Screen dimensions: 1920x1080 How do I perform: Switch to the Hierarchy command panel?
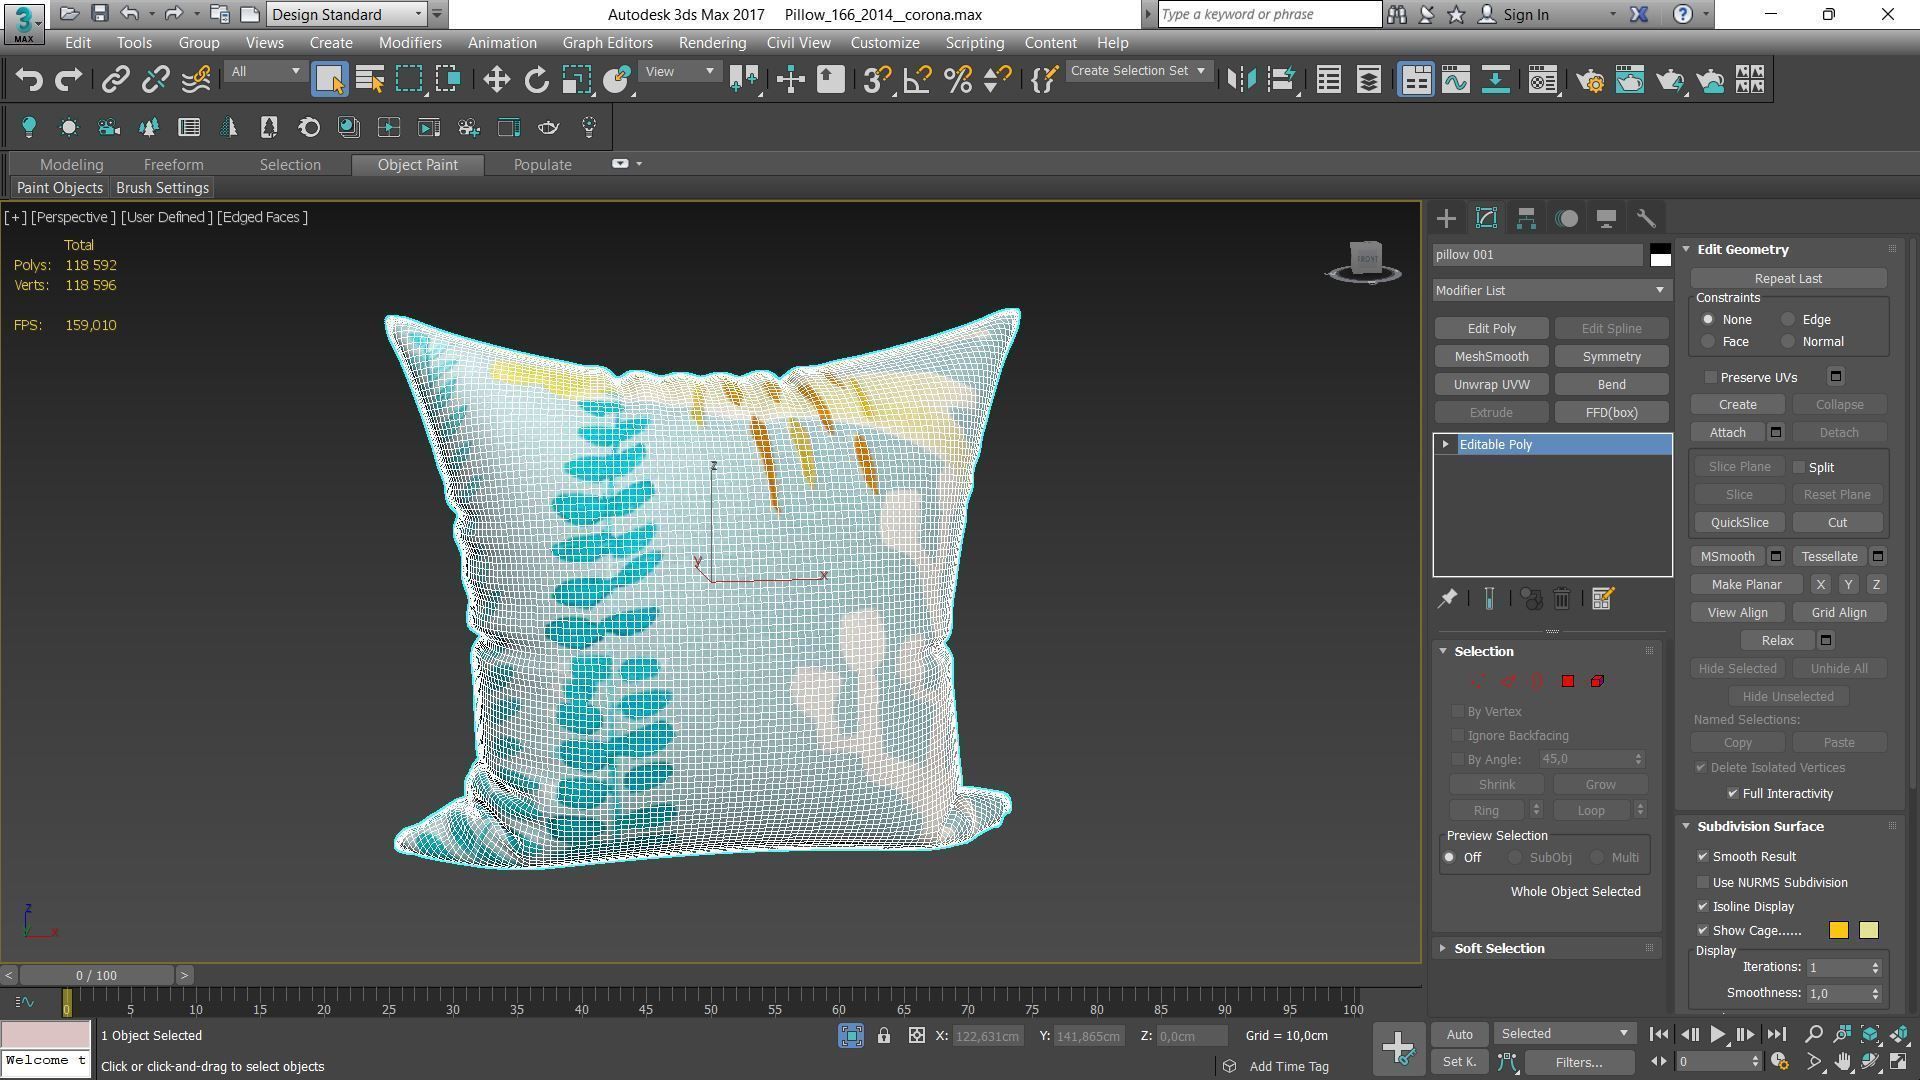coord(1526,218)
